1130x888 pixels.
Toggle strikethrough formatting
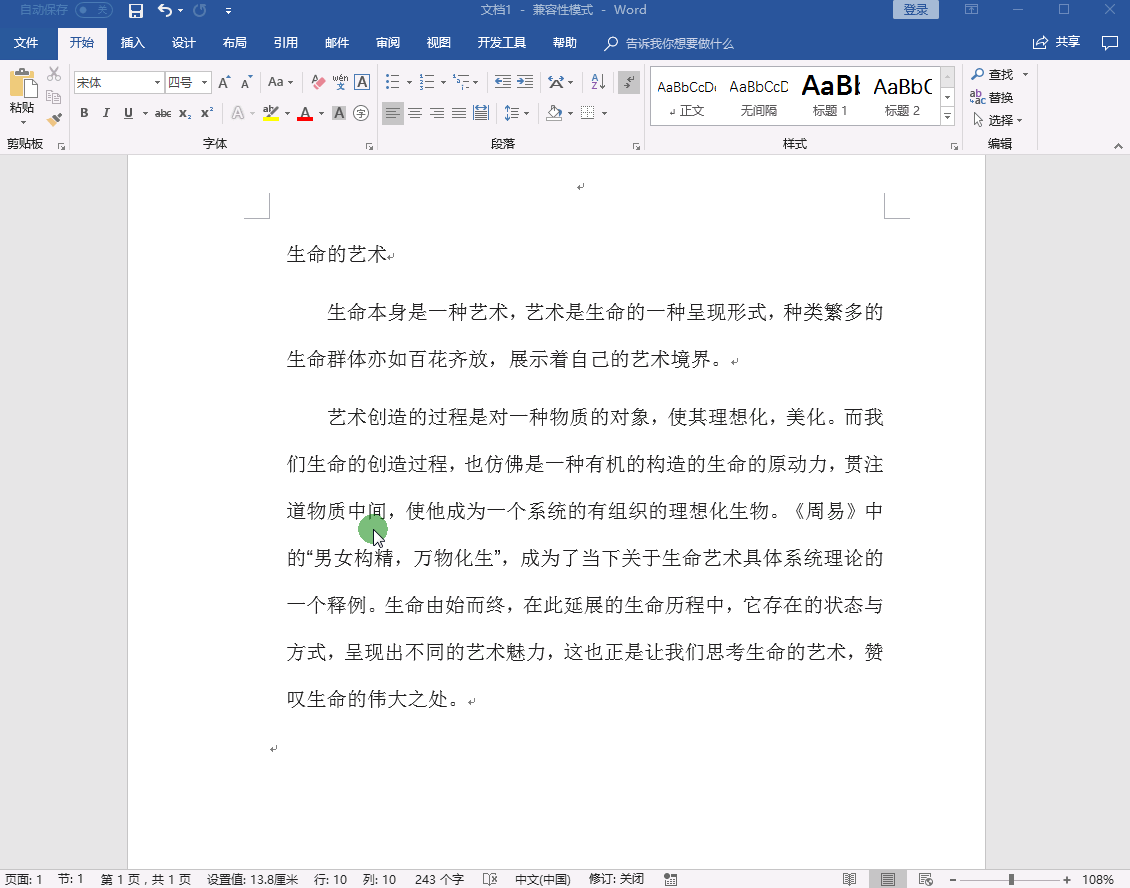coord(163,113)
